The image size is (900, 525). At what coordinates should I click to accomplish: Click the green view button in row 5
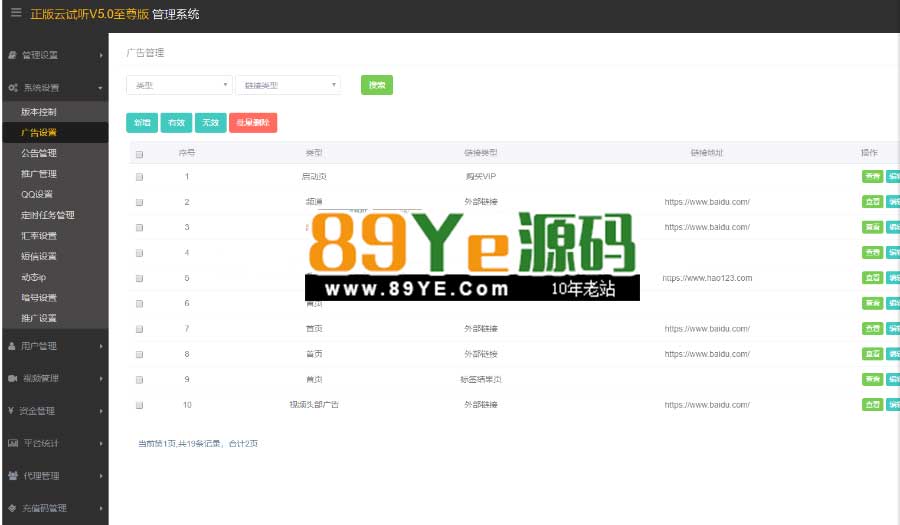[872, 278]
